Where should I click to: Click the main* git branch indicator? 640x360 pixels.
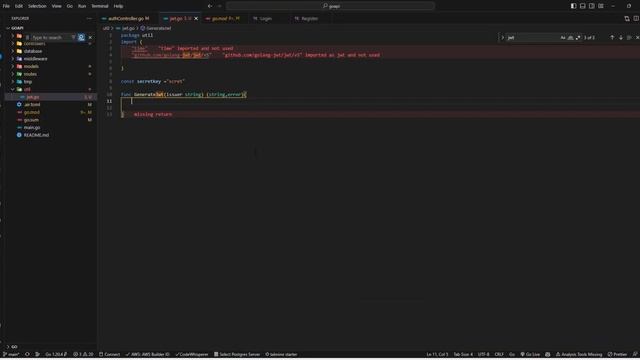[11, 354]
